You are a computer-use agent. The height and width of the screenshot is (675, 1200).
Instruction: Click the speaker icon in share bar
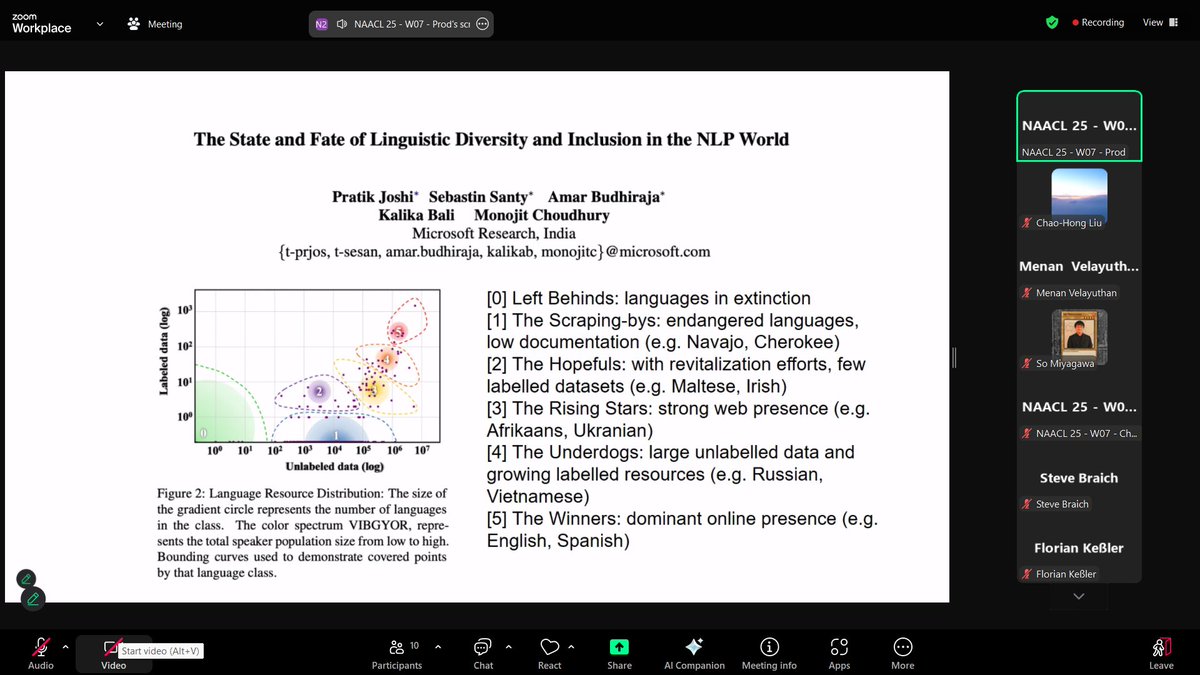click(x=342, y=24)
